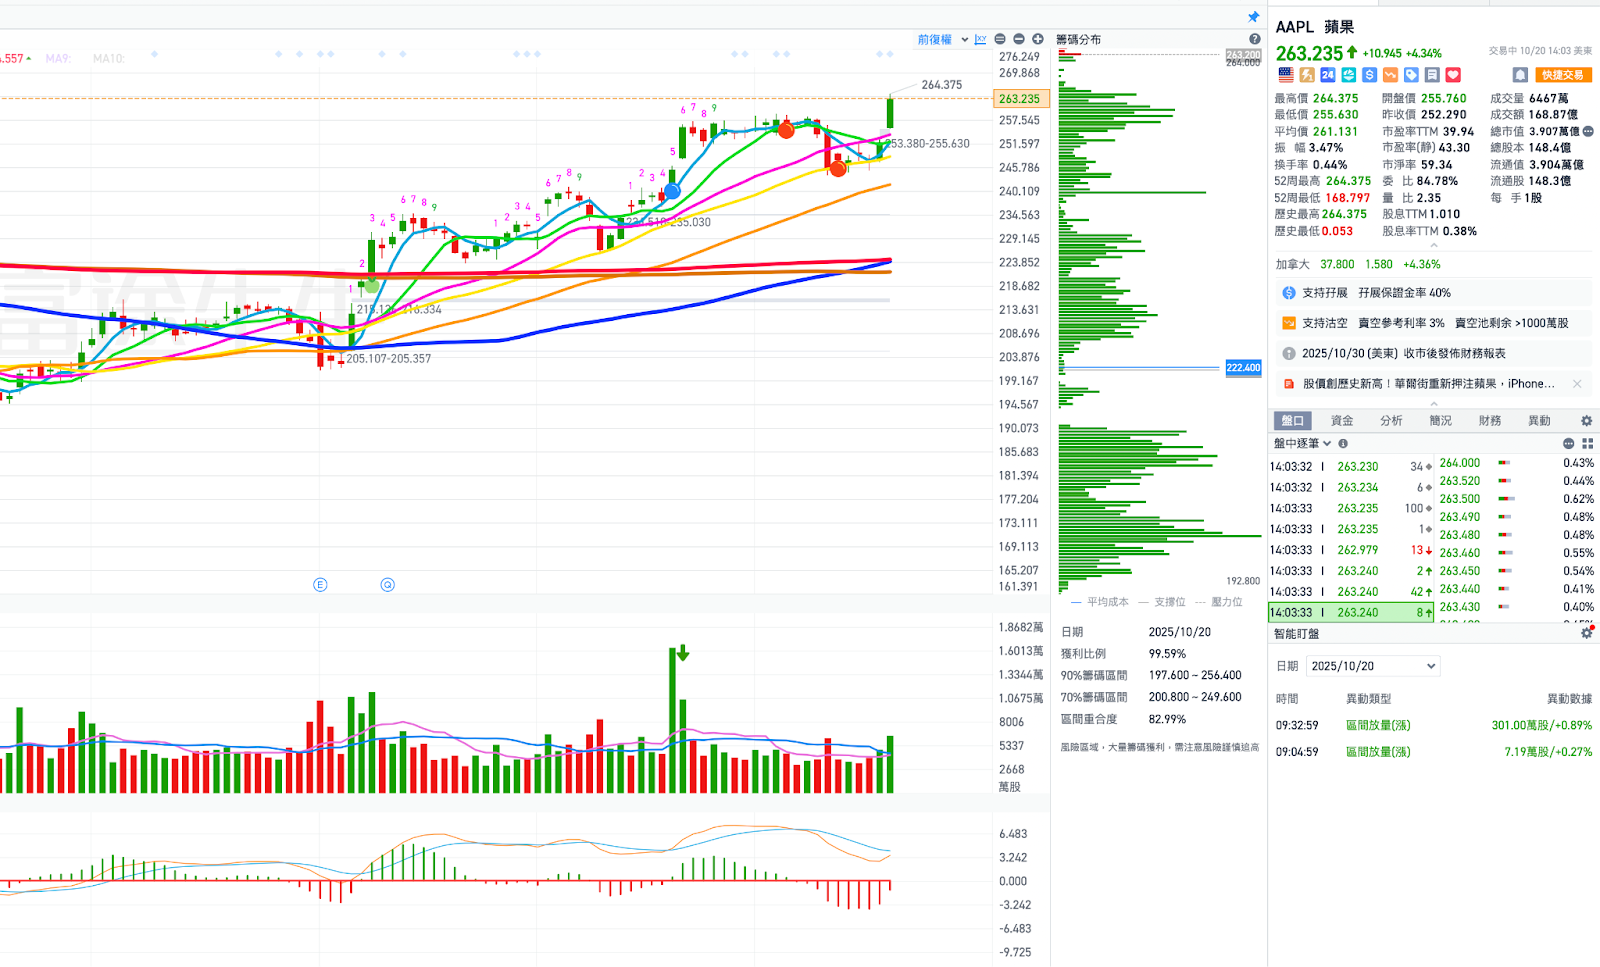The width and height of the screenshot is (1600, 967).
Task: Open price alert bell icon
Action: click(x=1520, y=75)
